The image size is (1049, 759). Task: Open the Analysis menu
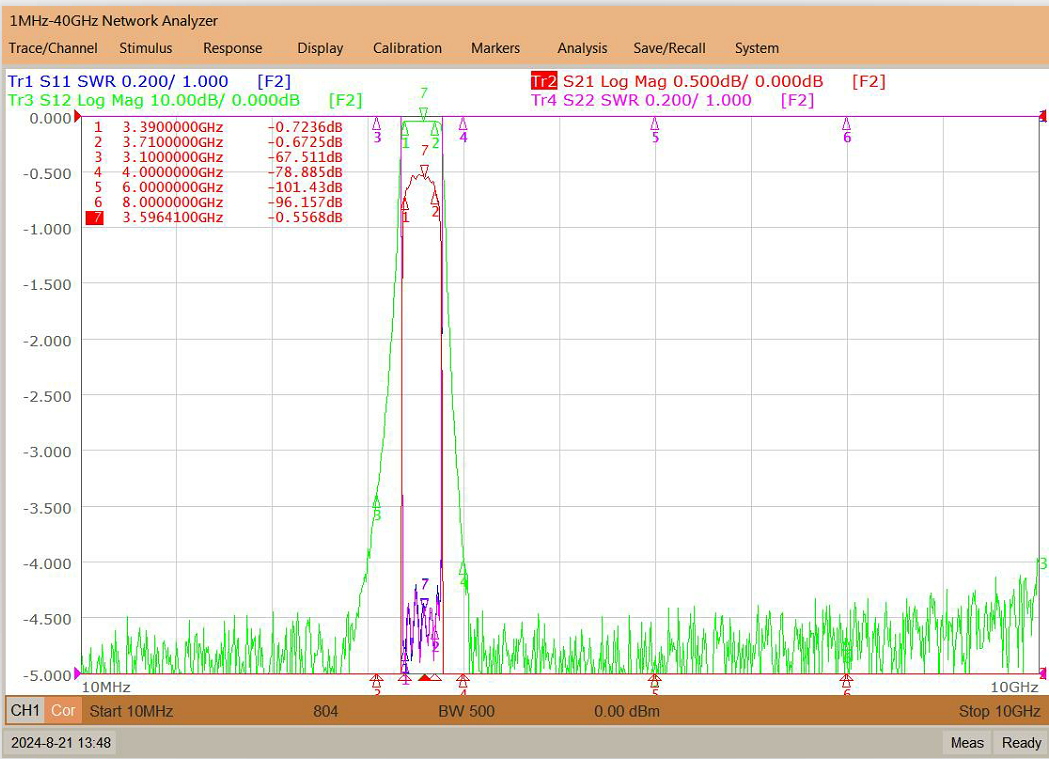click(x=582, y=48)
